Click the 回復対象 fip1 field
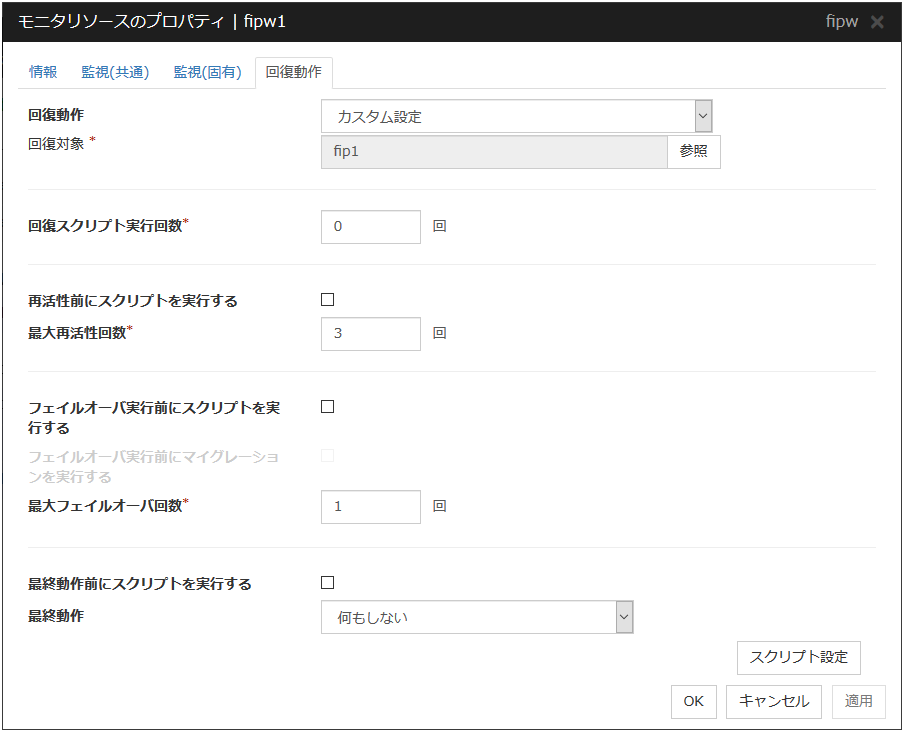 click(x=494, y=151)
